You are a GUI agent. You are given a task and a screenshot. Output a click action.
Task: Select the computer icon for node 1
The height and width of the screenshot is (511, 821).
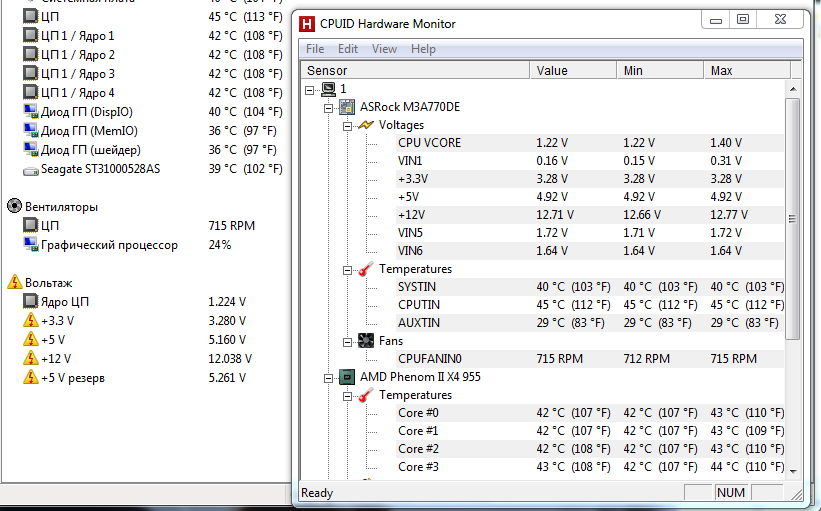tap(328, 89)
